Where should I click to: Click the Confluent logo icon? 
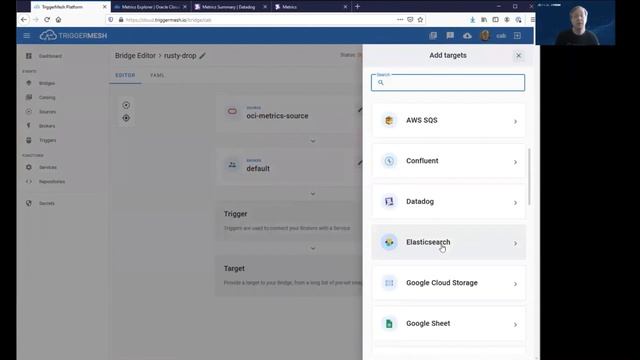pyautogui.click(x=389, y=161)
